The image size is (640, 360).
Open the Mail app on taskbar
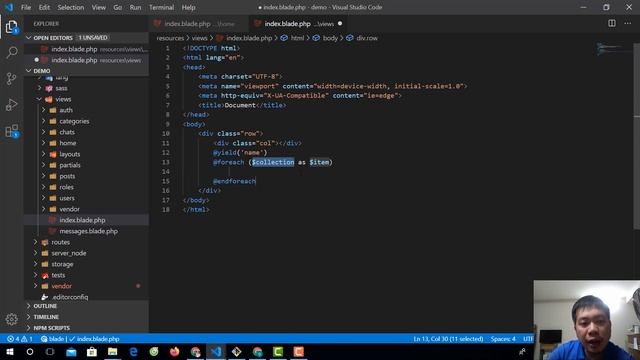point(71,351)
